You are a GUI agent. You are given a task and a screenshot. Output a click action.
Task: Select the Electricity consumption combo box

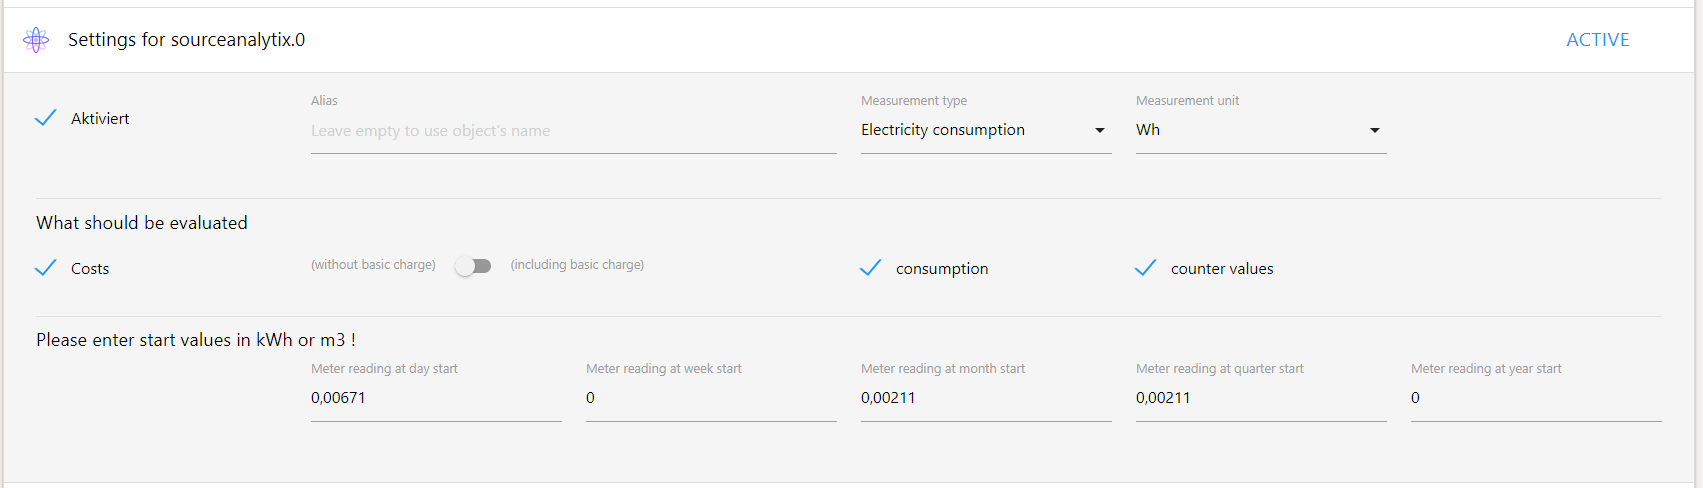tap(986, 131)
